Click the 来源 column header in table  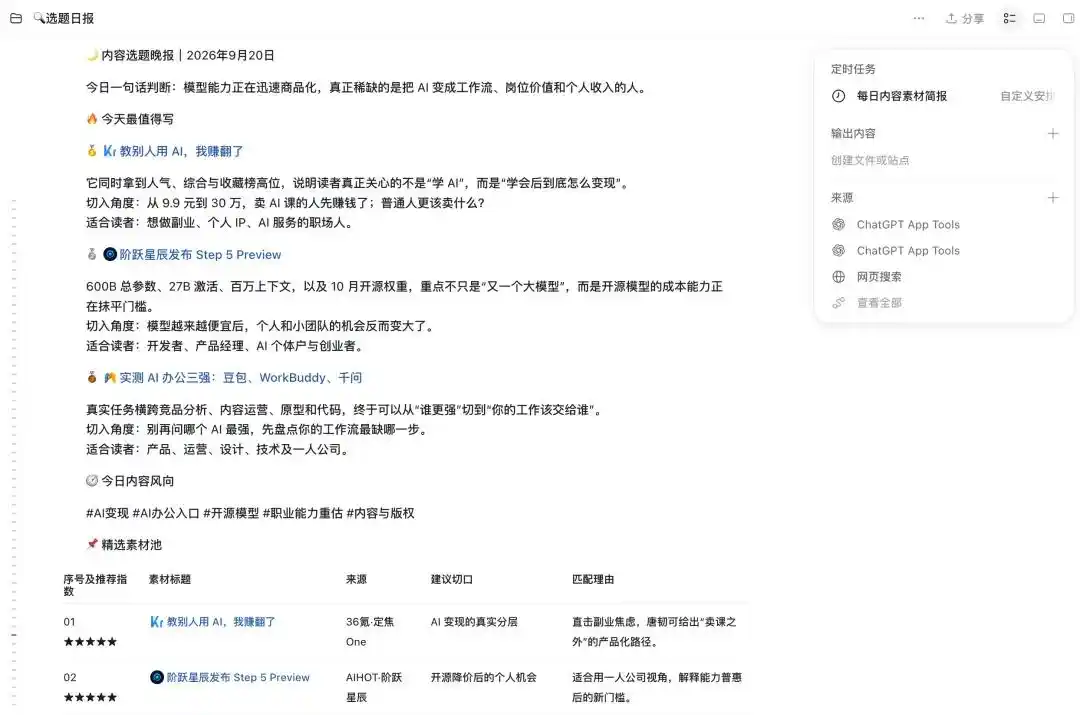click(356, 579)
